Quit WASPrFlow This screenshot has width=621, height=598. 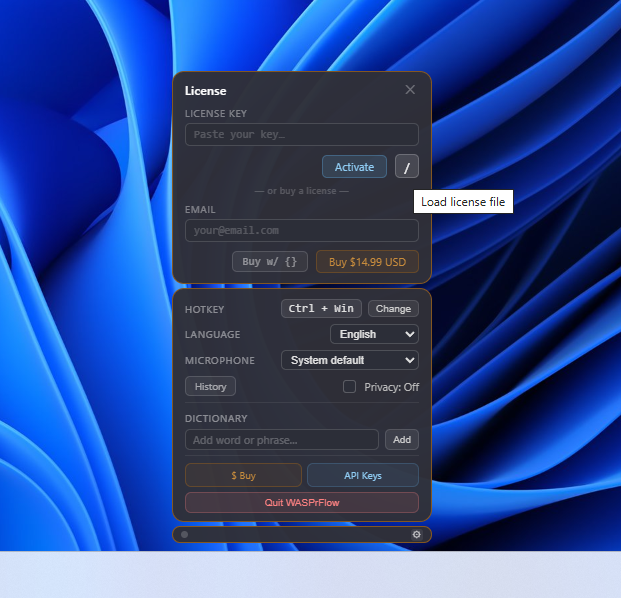coord(302,503)
